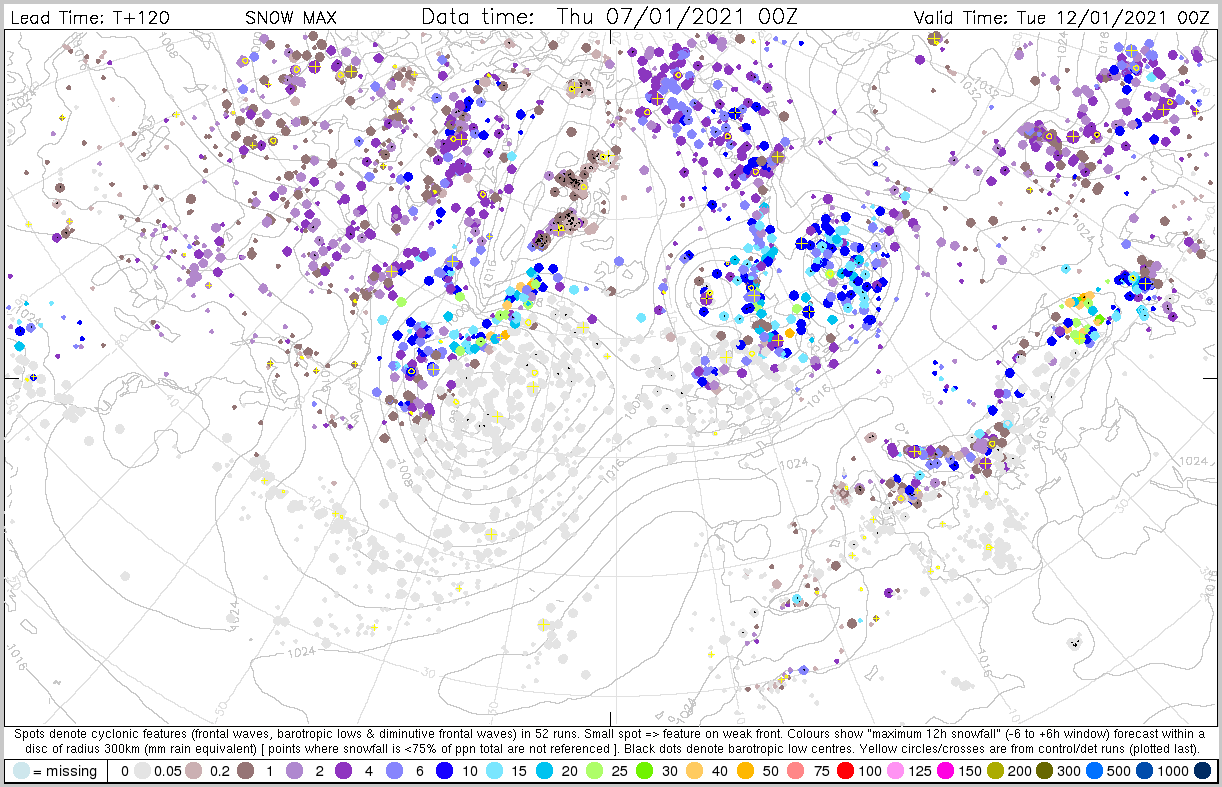Screen dimensions: 1222x787
Task: Click the "= missing" legend label
Action: (x=65, y=771)
